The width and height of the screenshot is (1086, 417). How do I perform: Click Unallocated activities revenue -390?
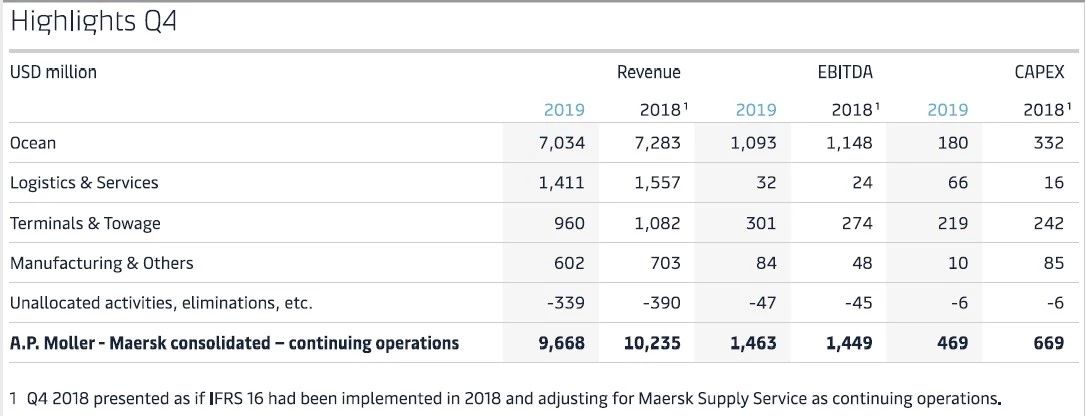pos(661,303)
